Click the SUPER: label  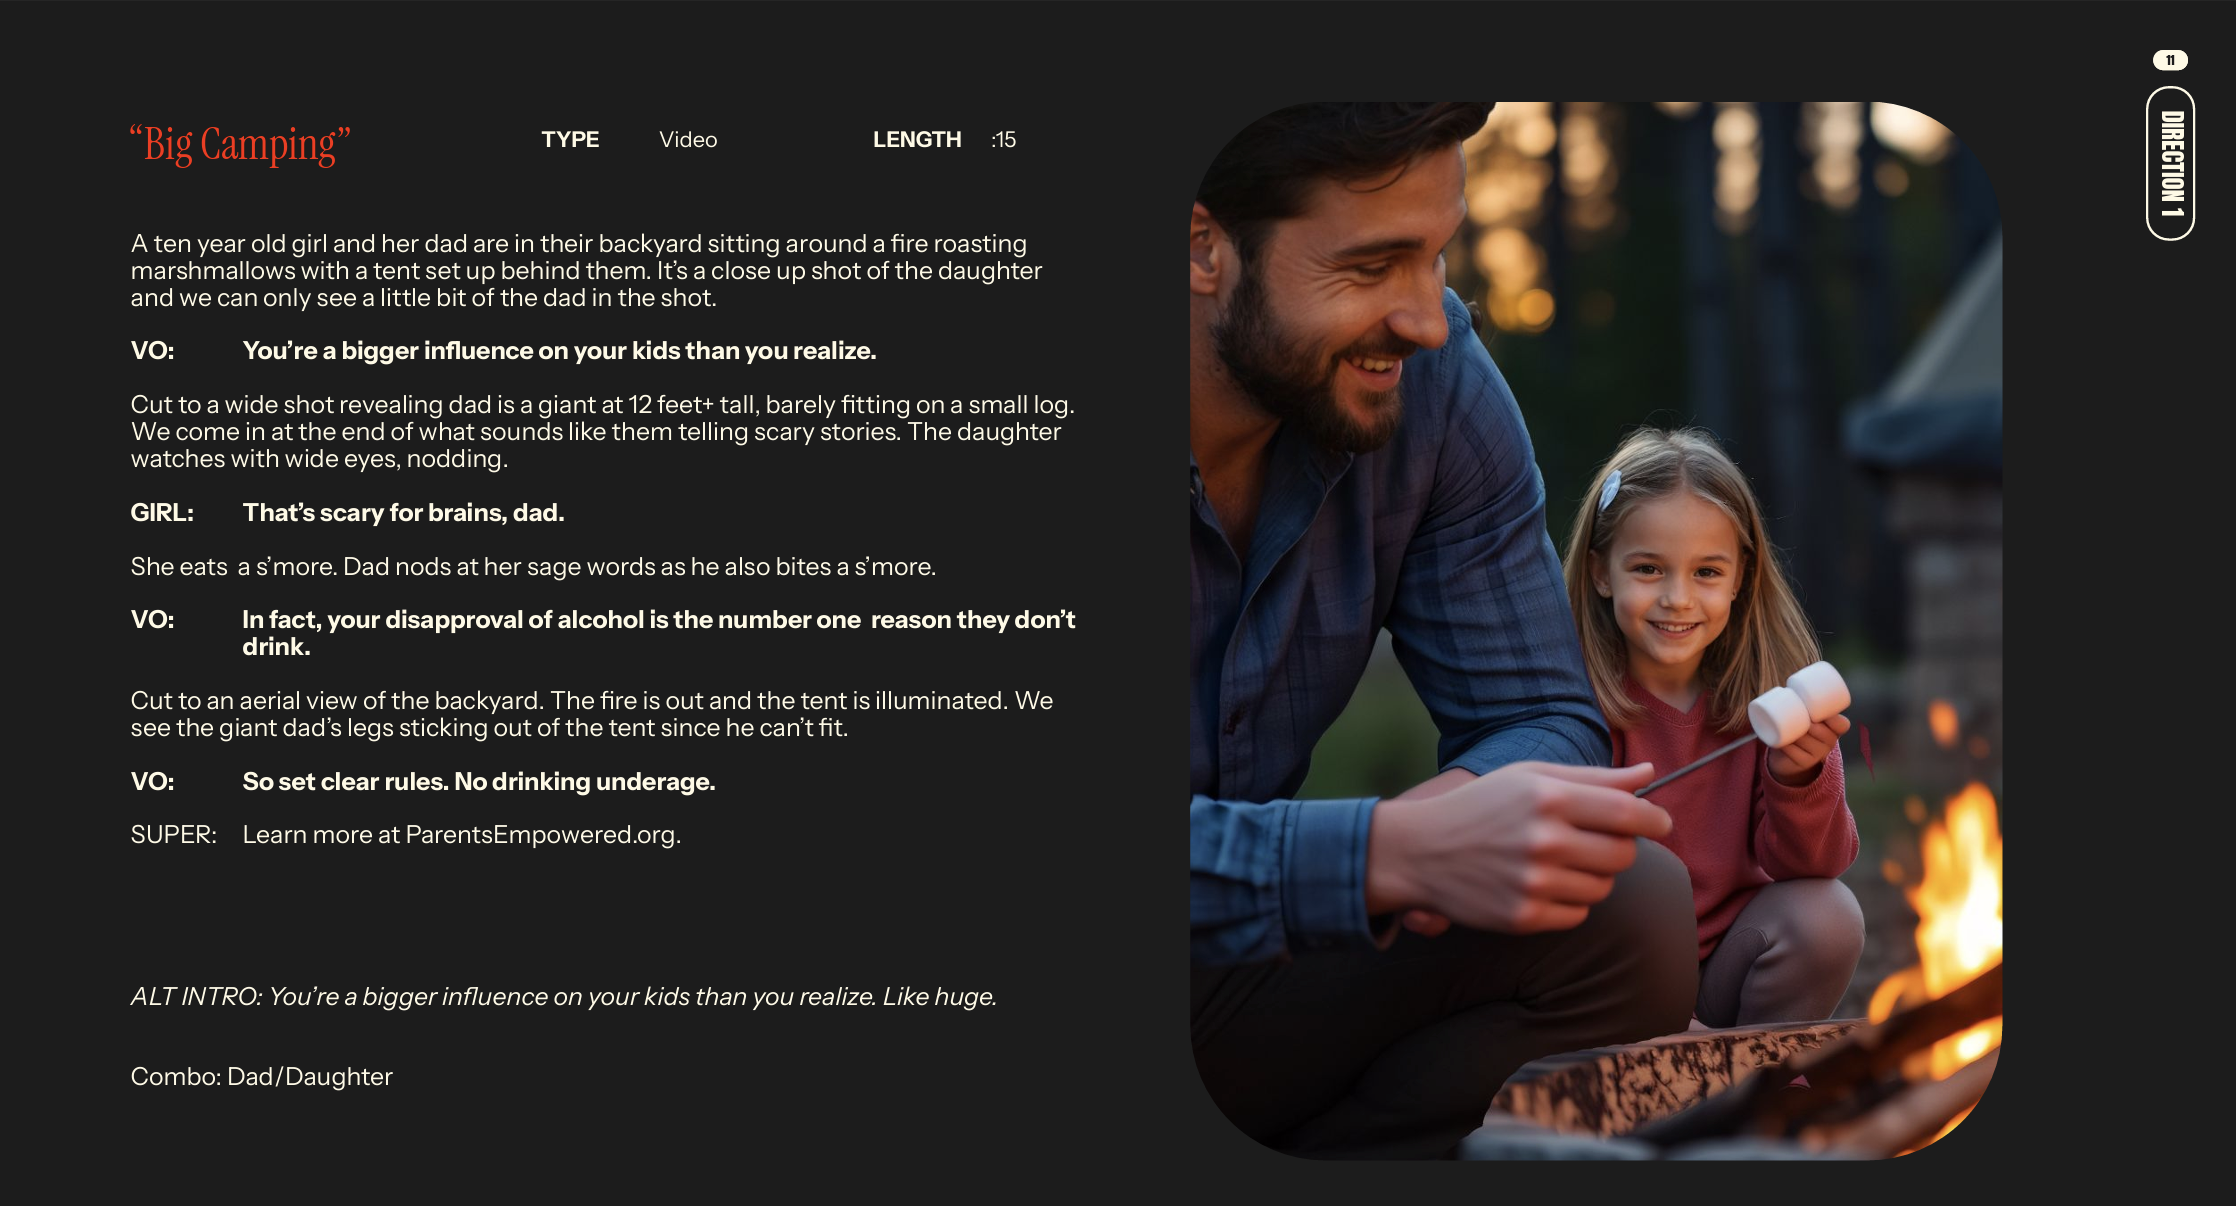[x=173, y=835]
